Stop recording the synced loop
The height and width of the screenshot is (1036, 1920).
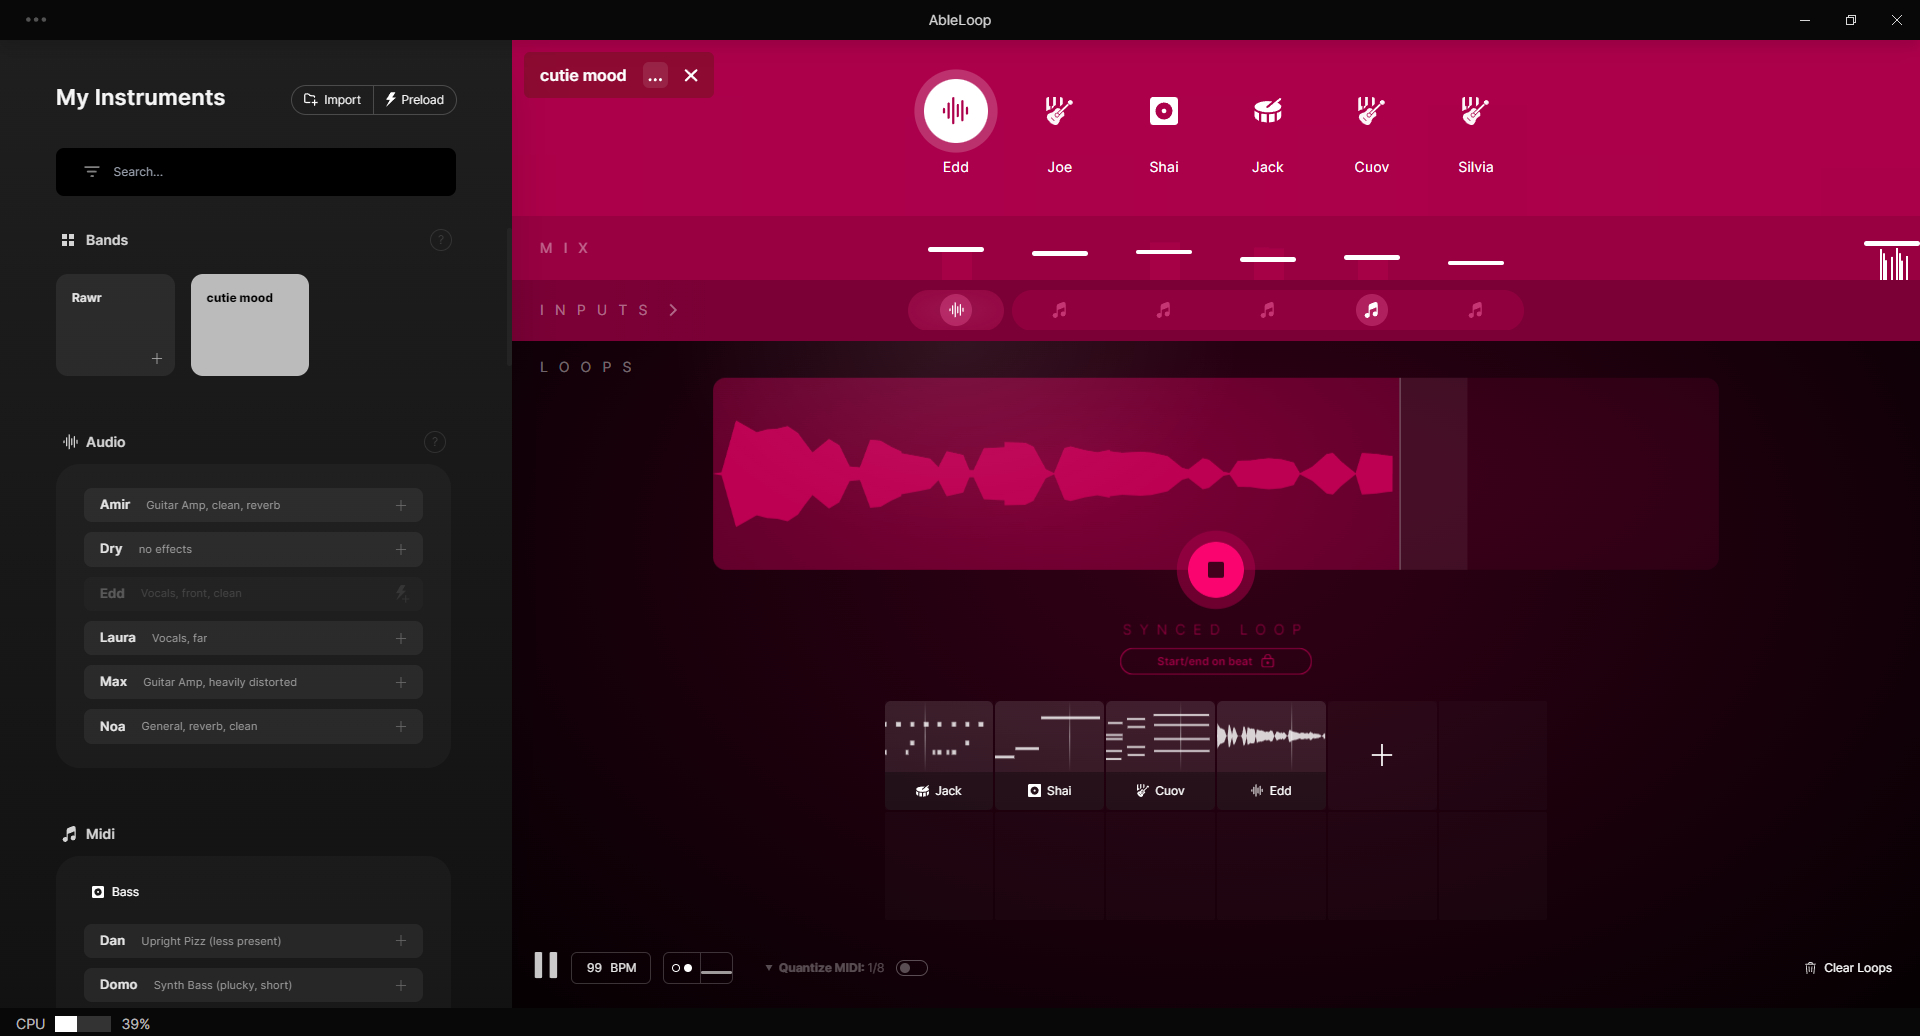point(1215,570)
